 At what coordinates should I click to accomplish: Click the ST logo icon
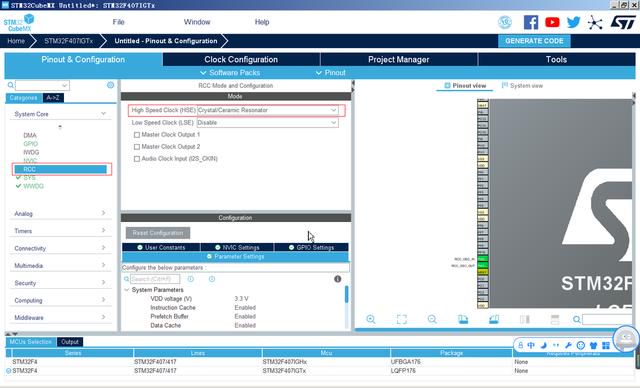[623, 22]
